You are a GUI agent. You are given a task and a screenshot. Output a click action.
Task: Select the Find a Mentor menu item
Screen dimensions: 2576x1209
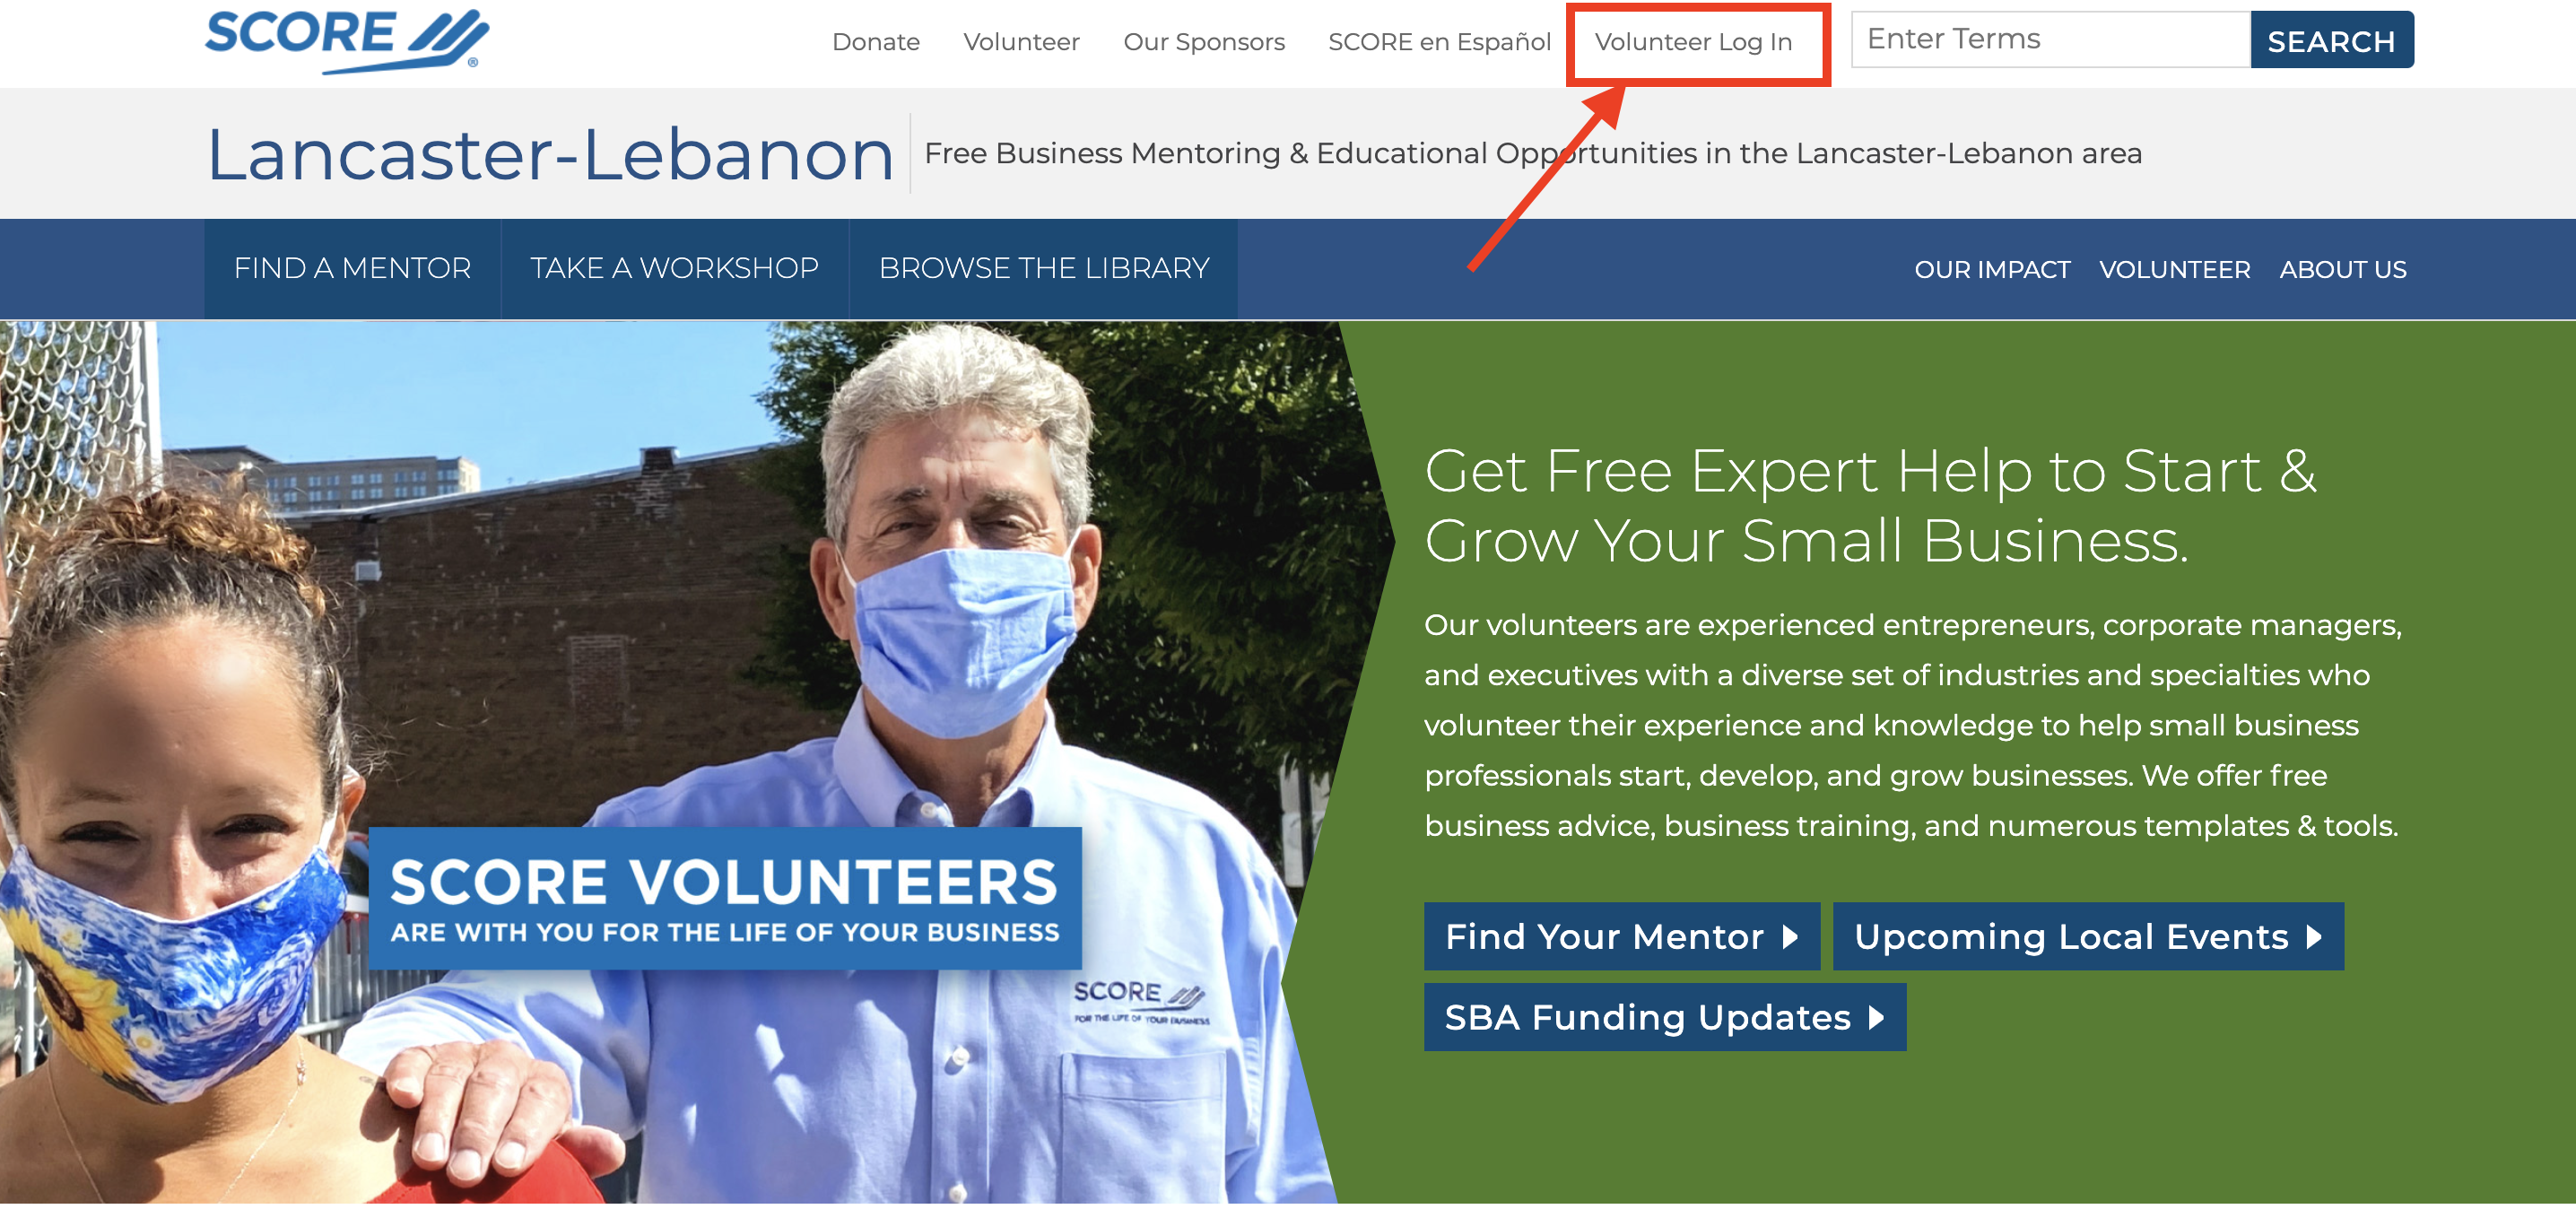[352, 268]
